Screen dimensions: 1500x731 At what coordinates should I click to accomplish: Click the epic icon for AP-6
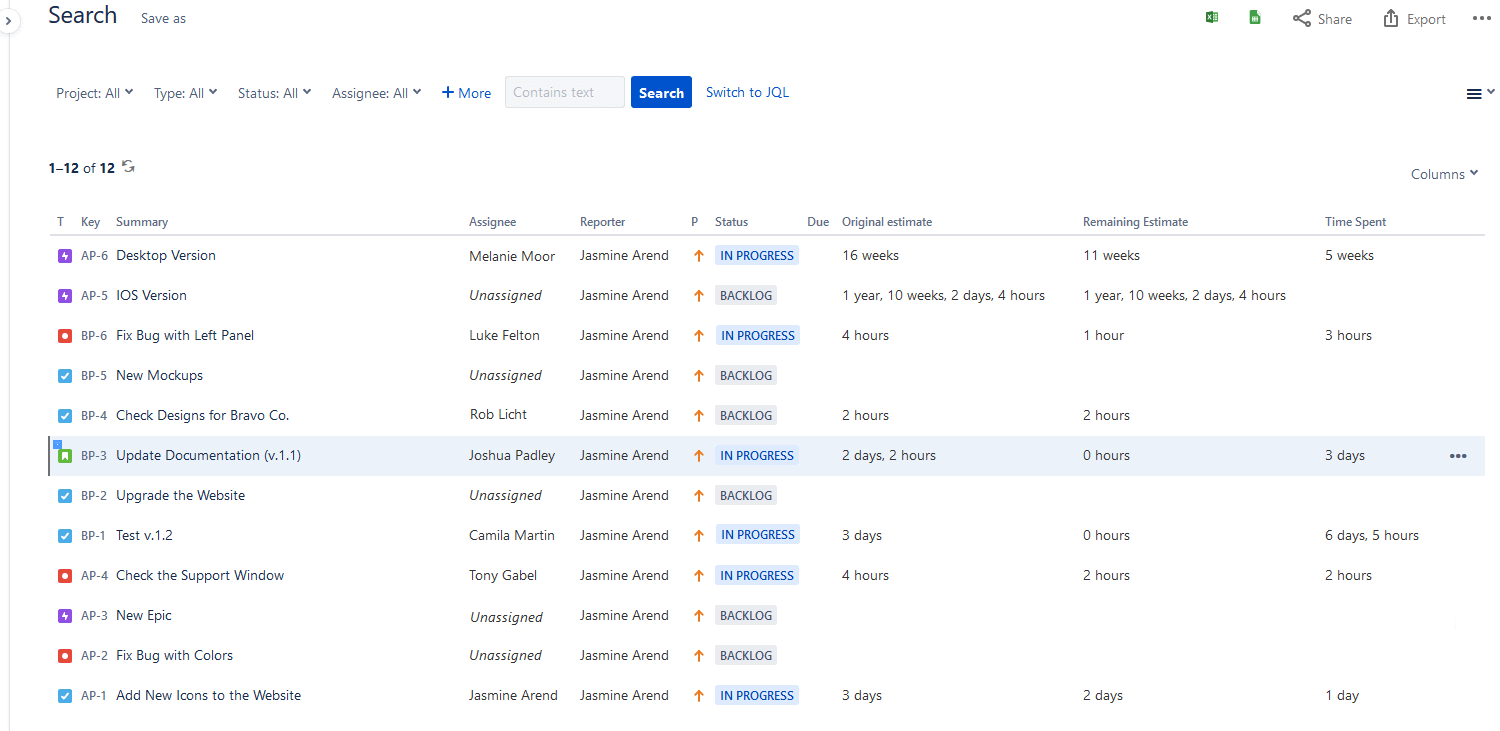[x=65, y=256]
